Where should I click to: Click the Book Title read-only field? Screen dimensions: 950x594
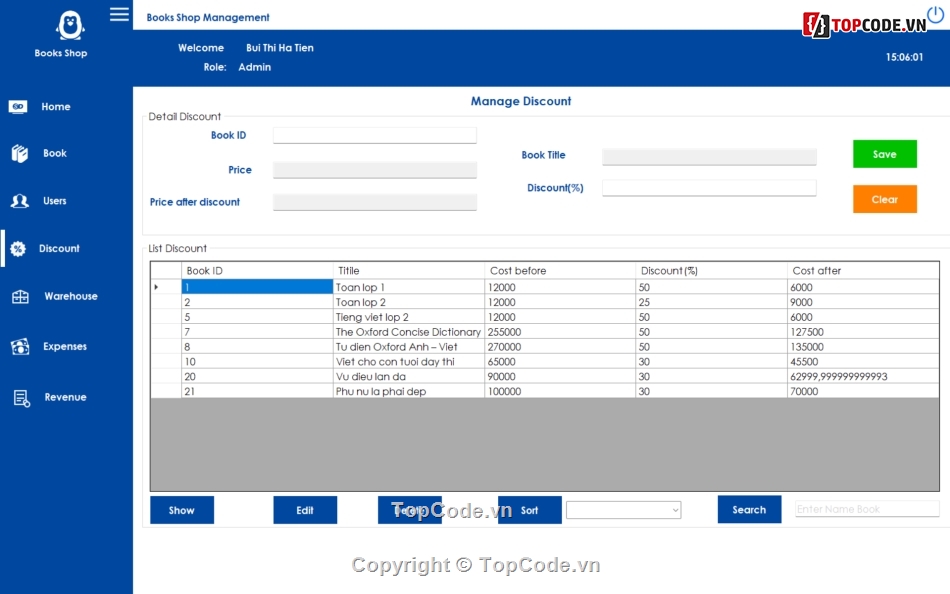(709, 156)
